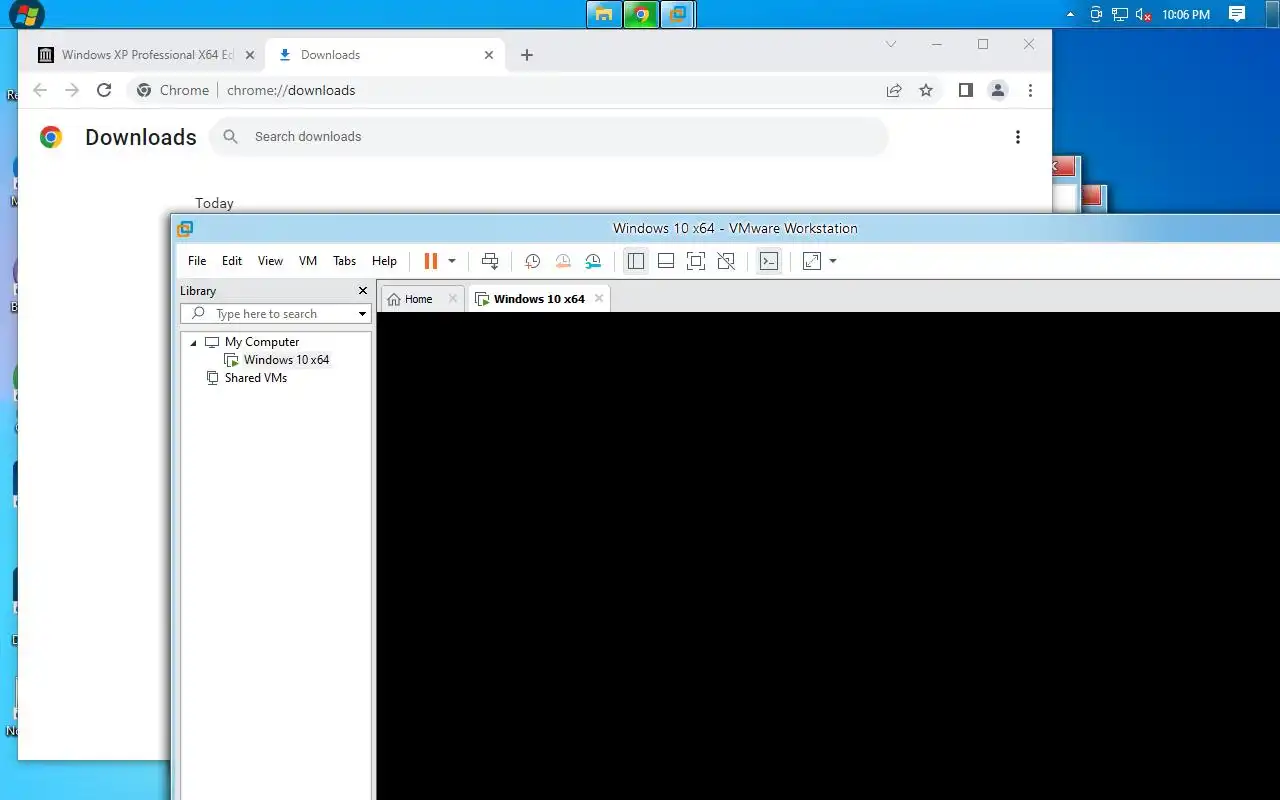Image resolution: width=1280 pixels, height=800 pixels.
Task: Close the Library panel
Action: pos(363,290)
